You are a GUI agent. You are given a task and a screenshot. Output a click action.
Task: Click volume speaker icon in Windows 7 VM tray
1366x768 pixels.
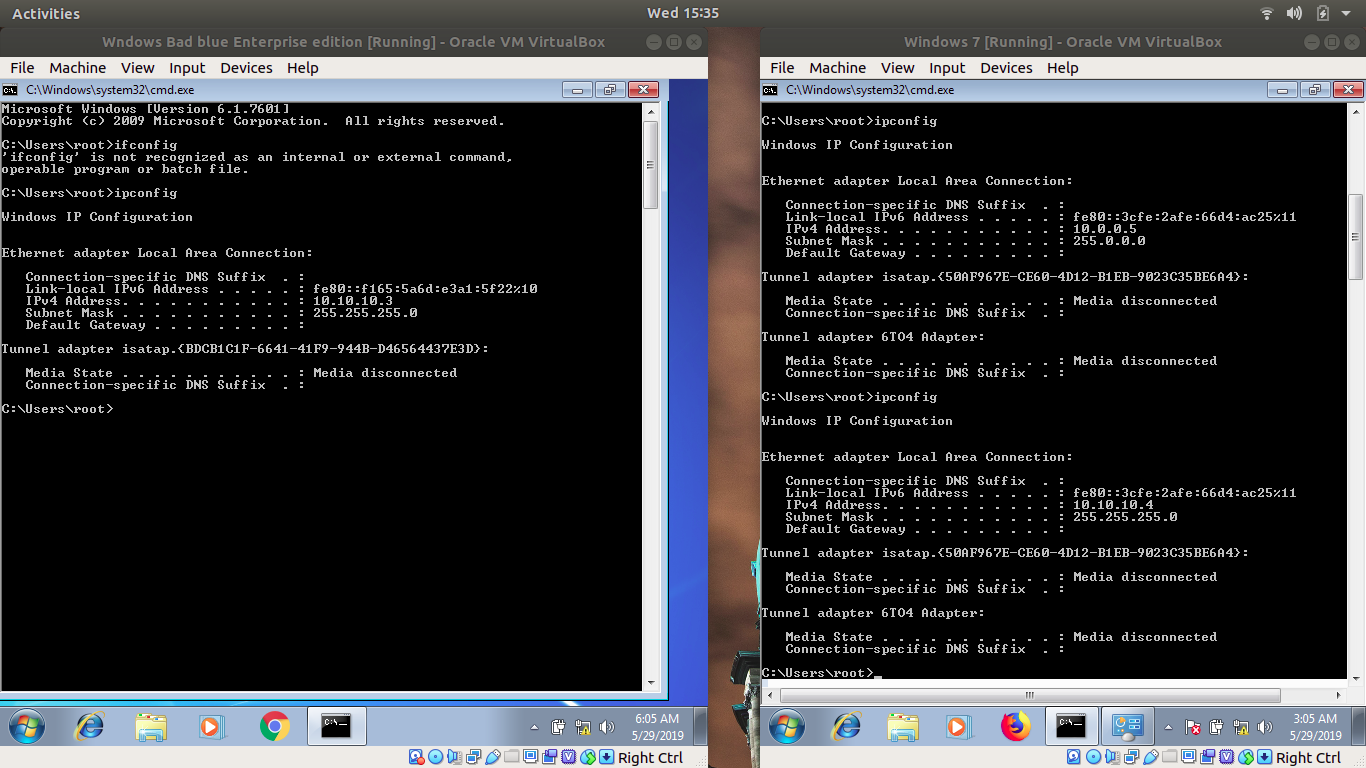click(x=1264, y=727)
